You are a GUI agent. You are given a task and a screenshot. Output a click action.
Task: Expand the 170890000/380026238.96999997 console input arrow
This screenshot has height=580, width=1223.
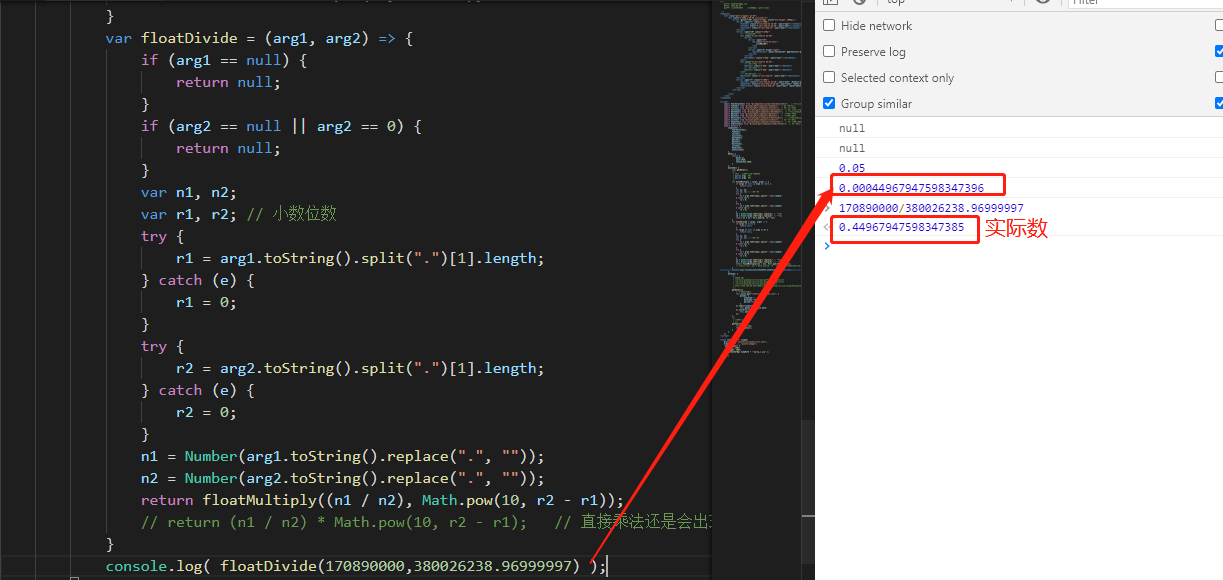pyautogui.click(x=826, y=208)
